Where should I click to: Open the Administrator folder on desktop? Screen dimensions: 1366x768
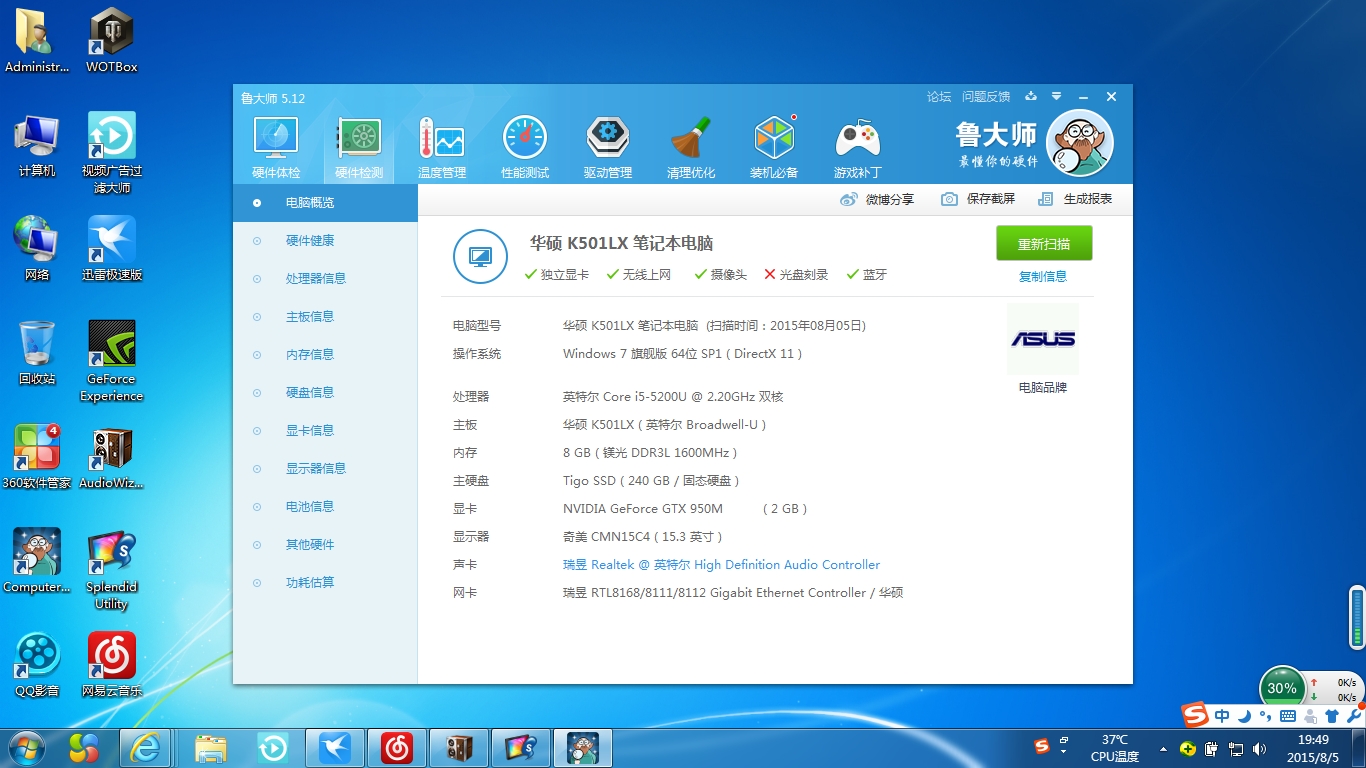tap(37, 41)
